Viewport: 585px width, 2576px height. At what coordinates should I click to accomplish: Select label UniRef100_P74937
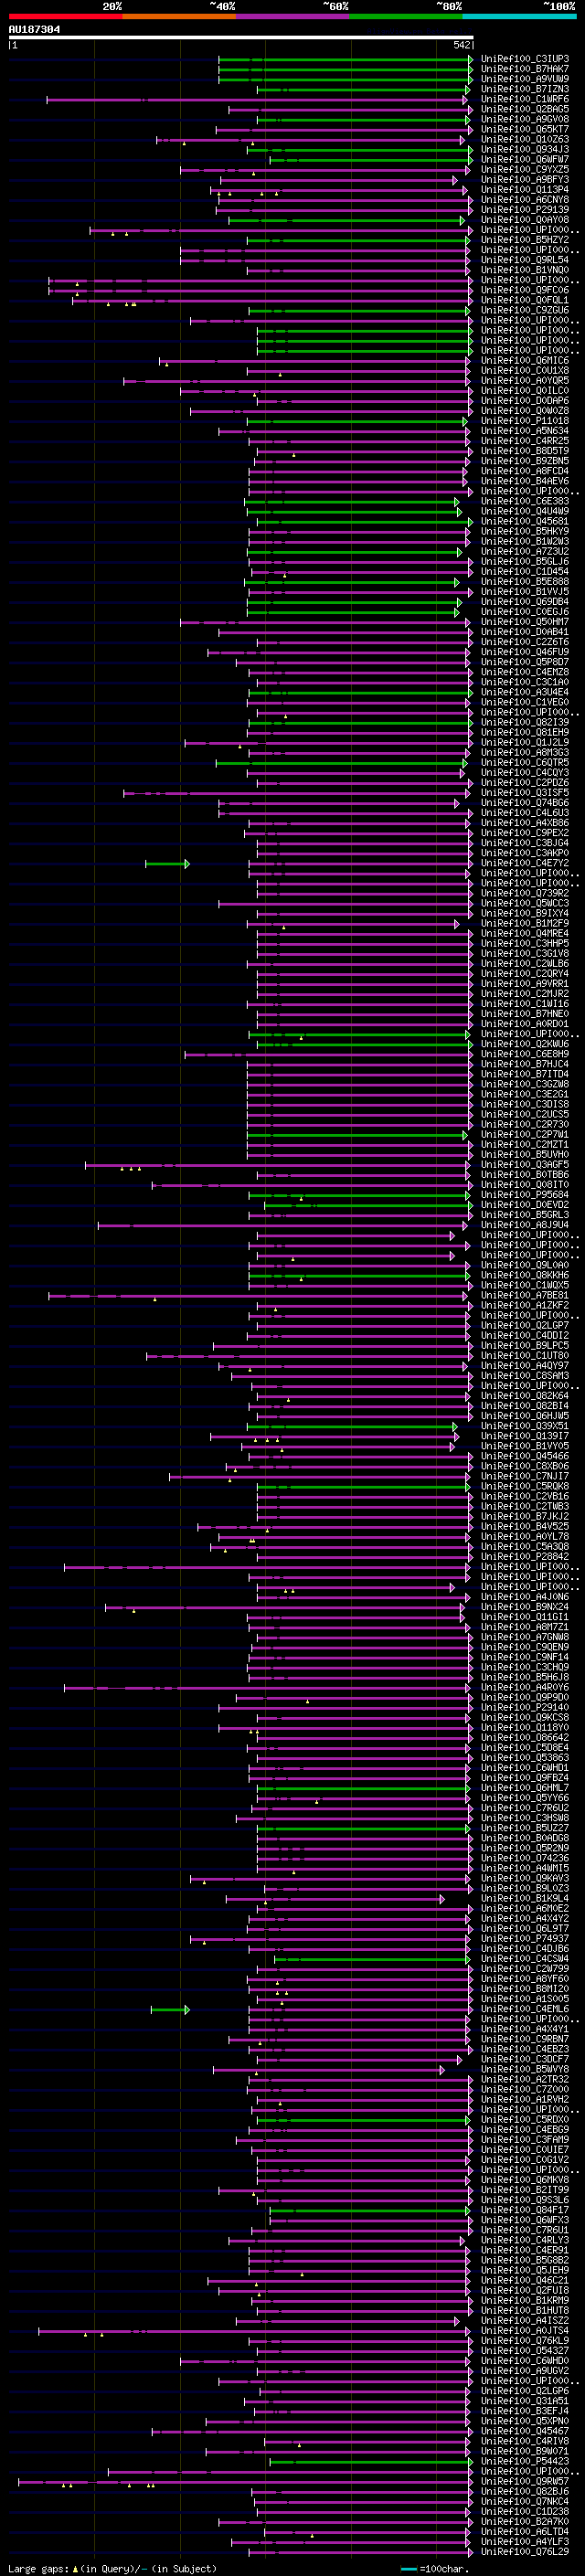coord(525,1939)
